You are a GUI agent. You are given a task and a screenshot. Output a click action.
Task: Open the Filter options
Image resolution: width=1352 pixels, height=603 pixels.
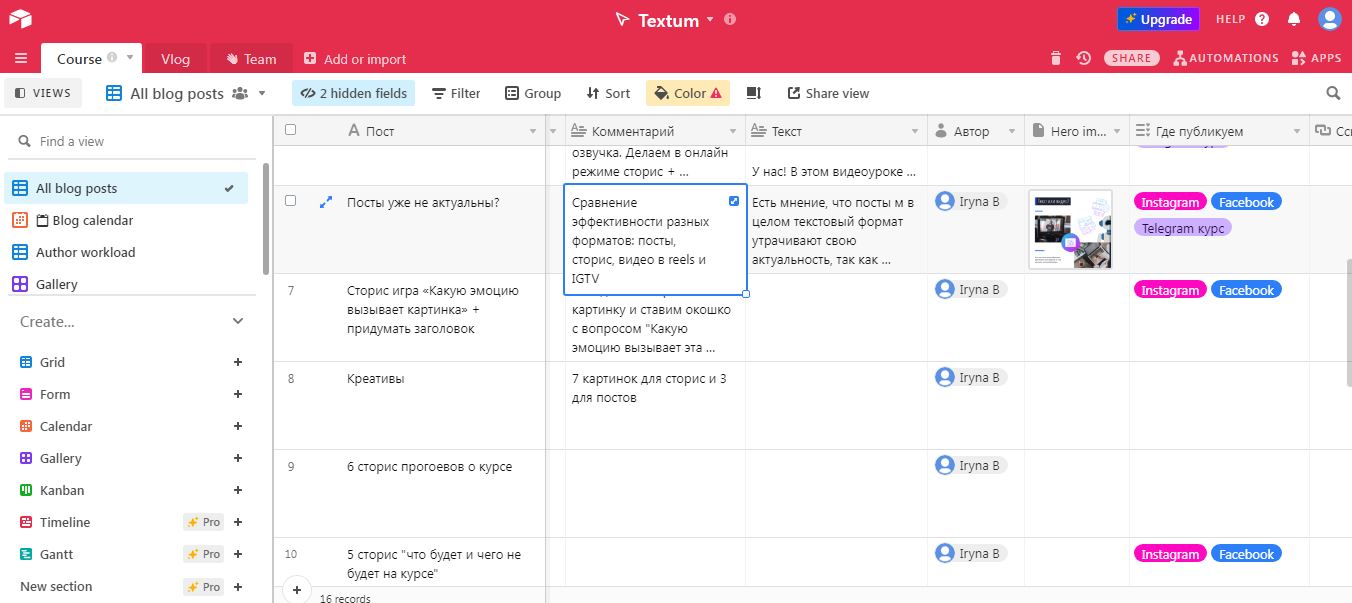(x=456, y=93)
